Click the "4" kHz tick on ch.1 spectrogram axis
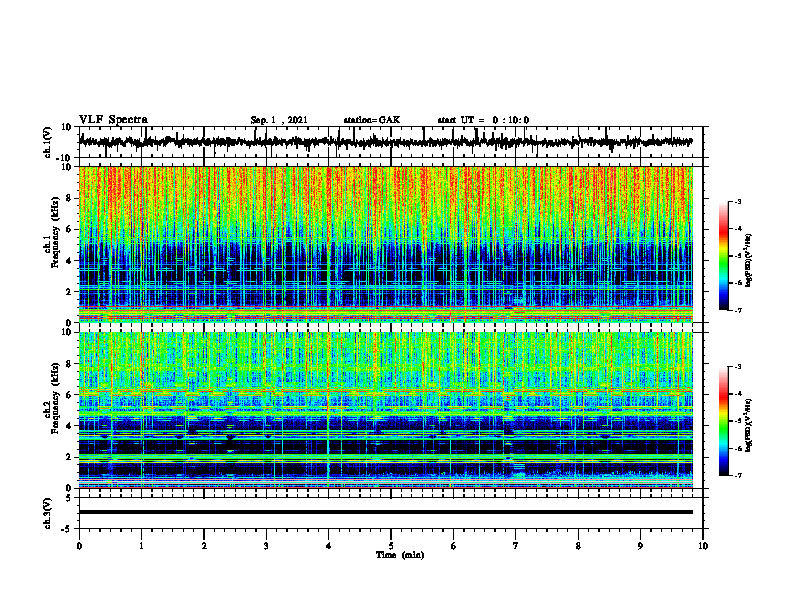 [69, 261]
